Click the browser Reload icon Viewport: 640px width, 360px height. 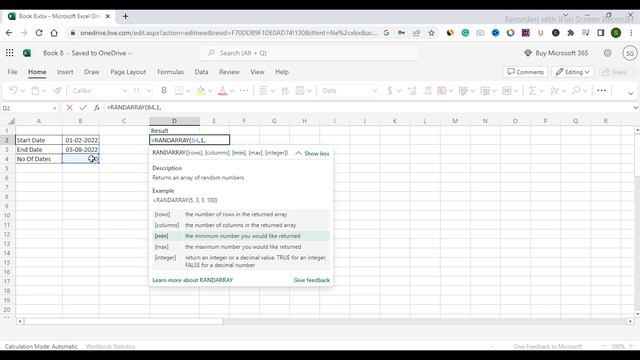coord(39,33)
